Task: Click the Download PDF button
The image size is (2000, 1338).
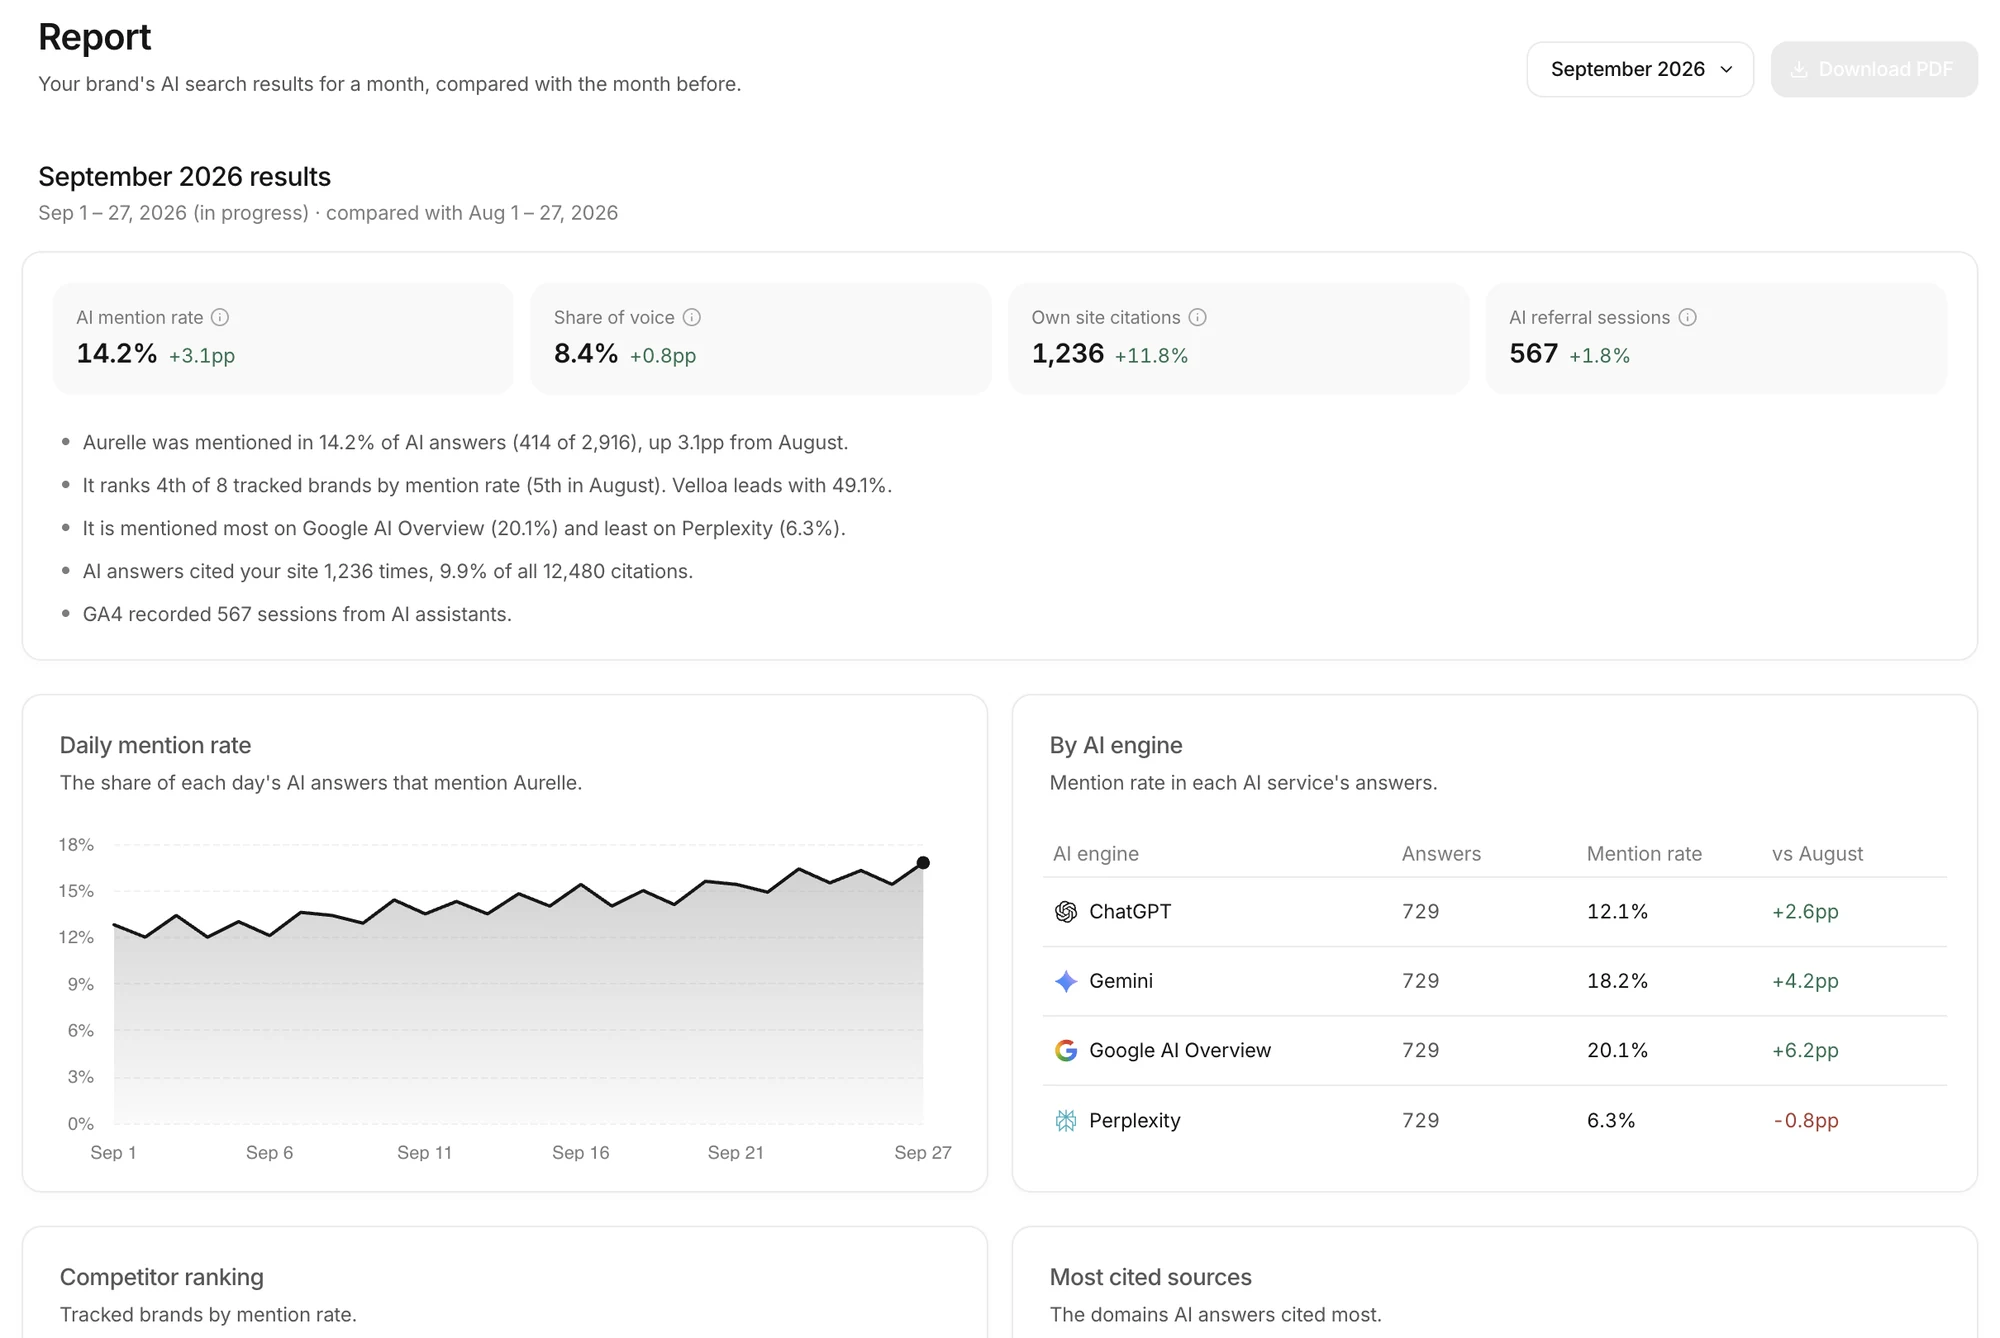Action: tap(1874, 69)
